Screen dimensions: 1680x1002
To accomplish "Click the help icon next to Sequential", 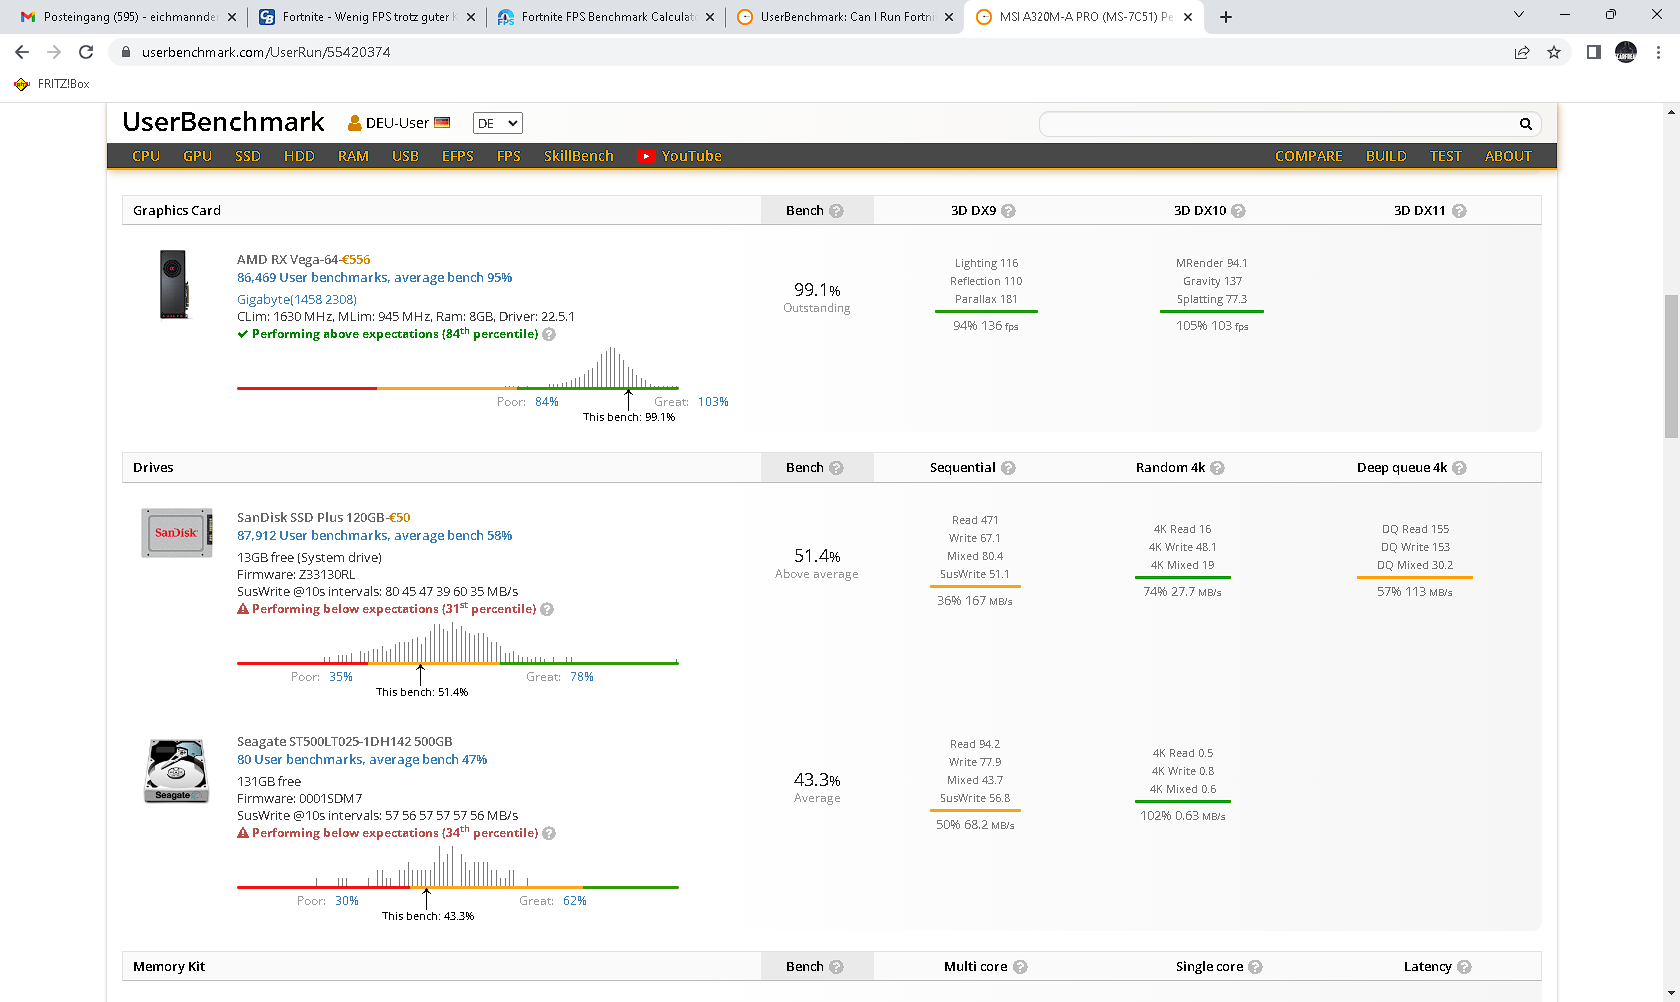I will [1008, 468].
